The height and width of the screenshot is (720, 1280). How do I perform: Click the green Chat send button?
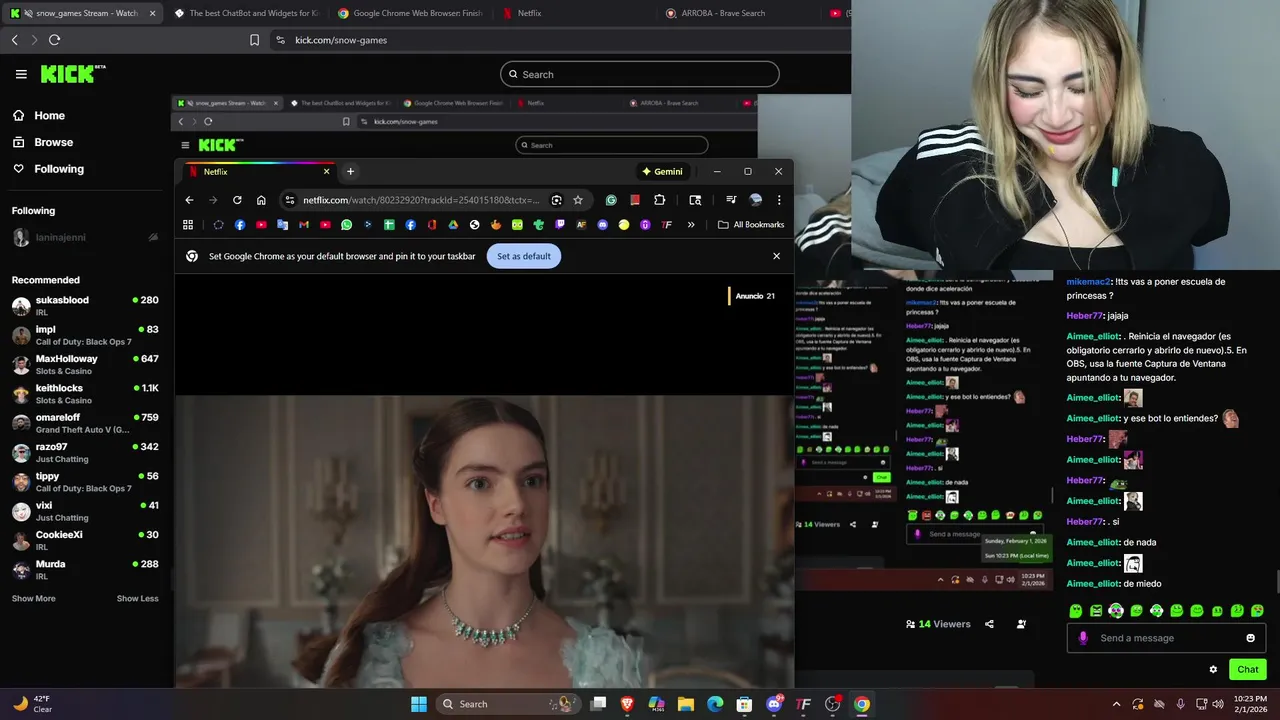click(x=1248, y=670)
